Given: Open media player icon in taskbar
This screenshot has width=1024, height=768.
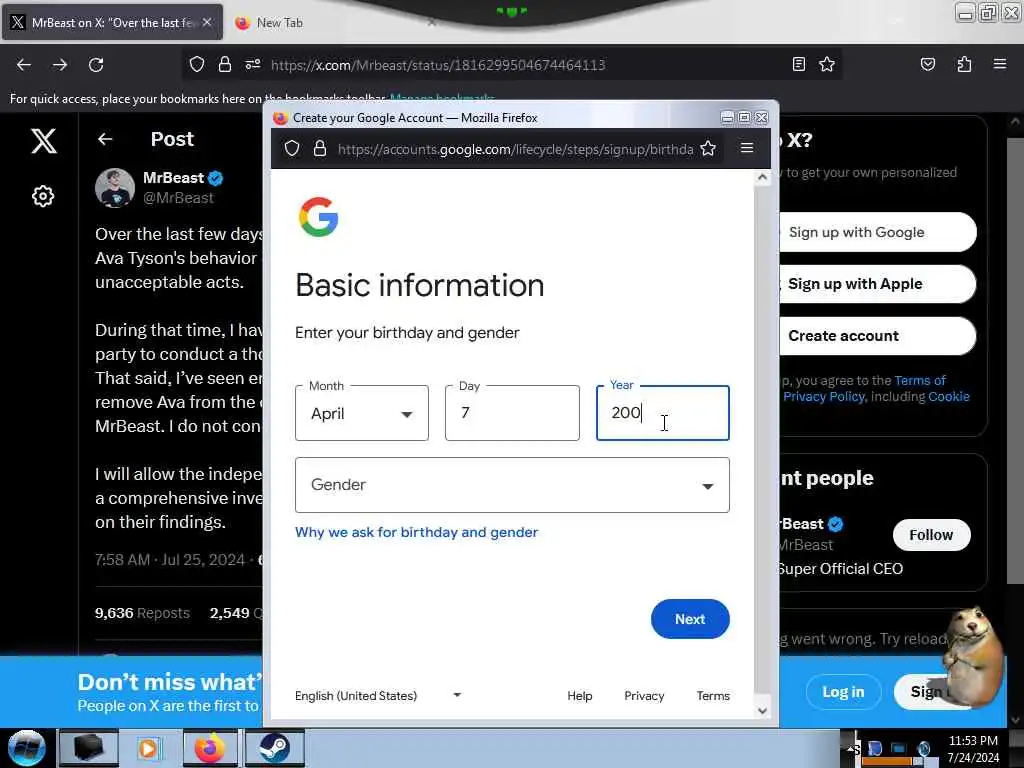Looking at the screenshot, I should point(148,748).
